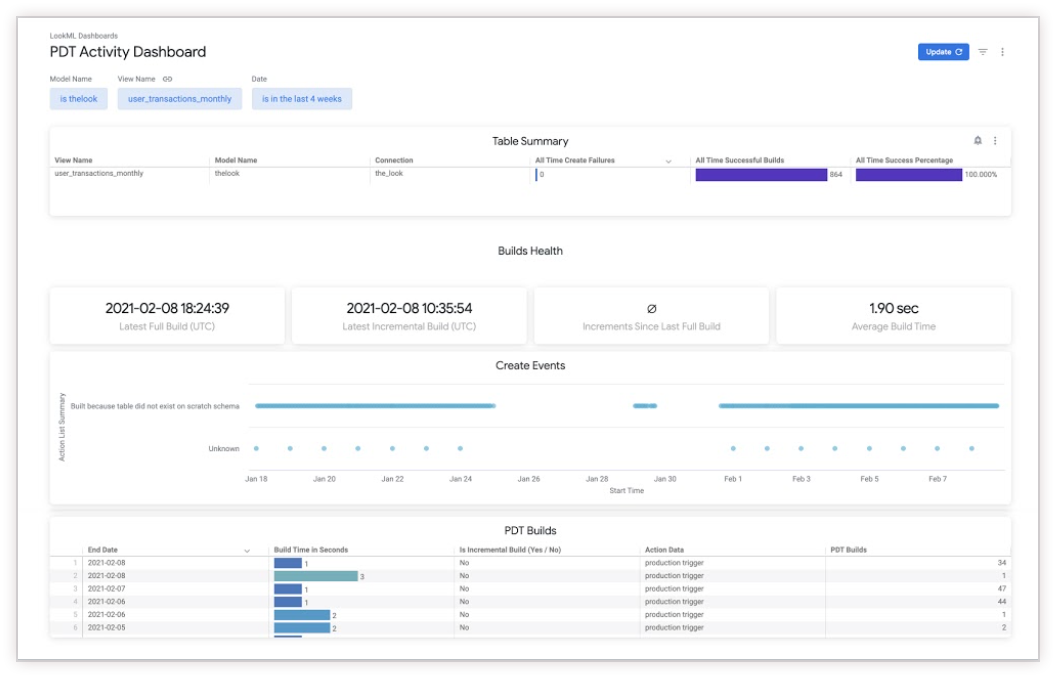This screenshot has width=1056, height=678.
Task: Open the View Name filter user_transactions_monthly
Action: click(179, 99)
